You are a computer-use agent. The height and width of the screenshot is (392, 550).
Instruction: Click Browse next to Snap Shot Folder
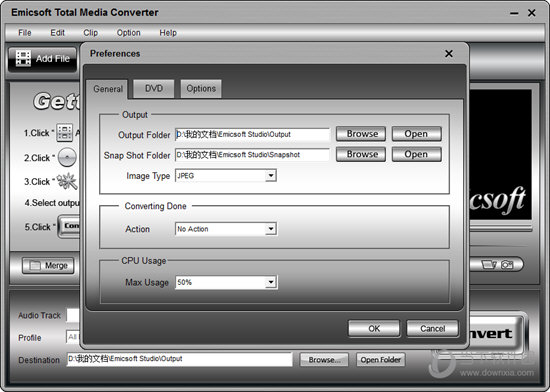click(361, 154)
